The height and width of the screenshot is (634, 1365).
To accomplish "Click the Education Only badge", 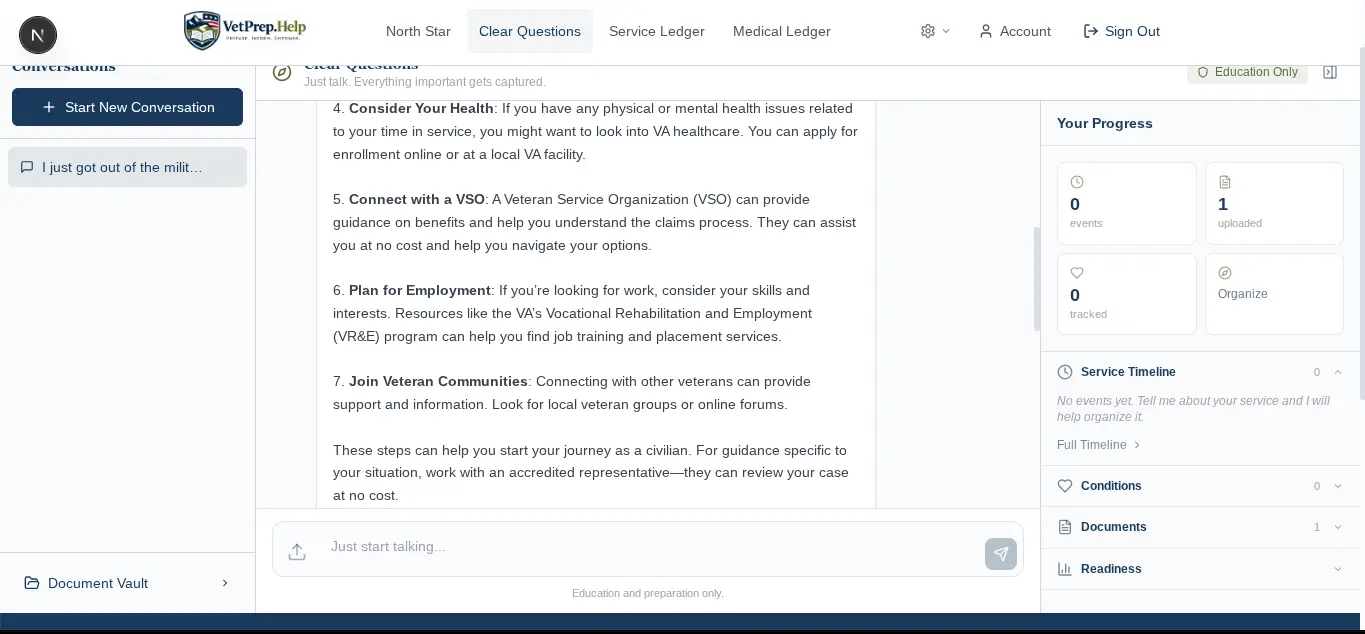I will (1247, 72).
